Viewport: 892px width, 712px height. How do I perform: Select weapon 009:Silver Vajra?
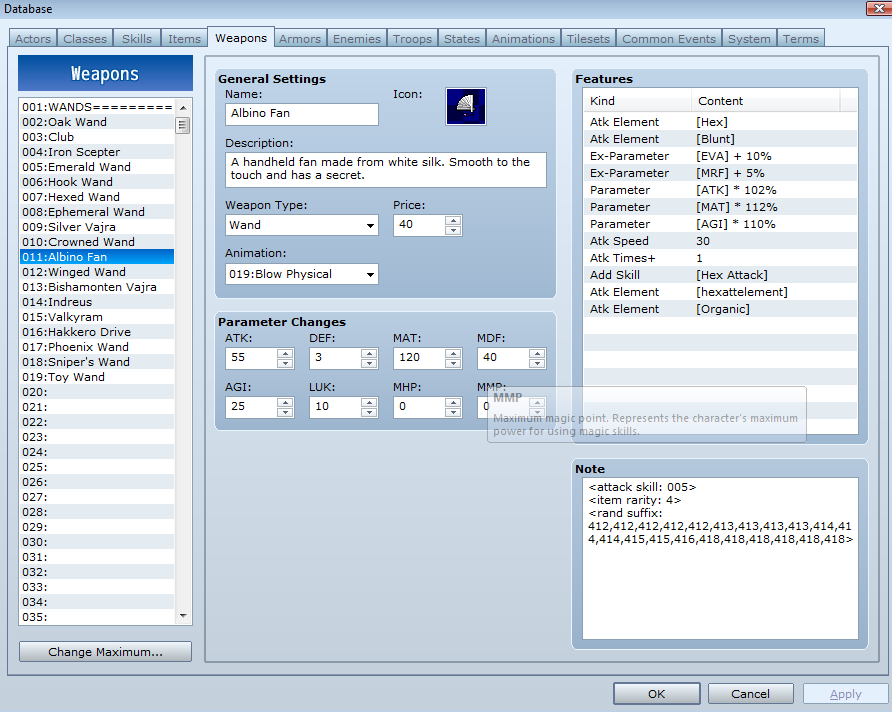point(97,227)
